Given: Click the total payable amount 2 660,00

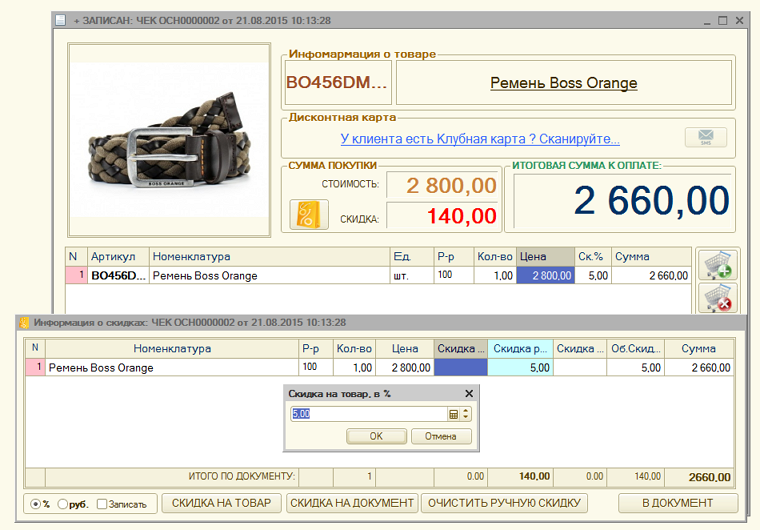Looking at the screenshot, I should (x=622, y=200).
